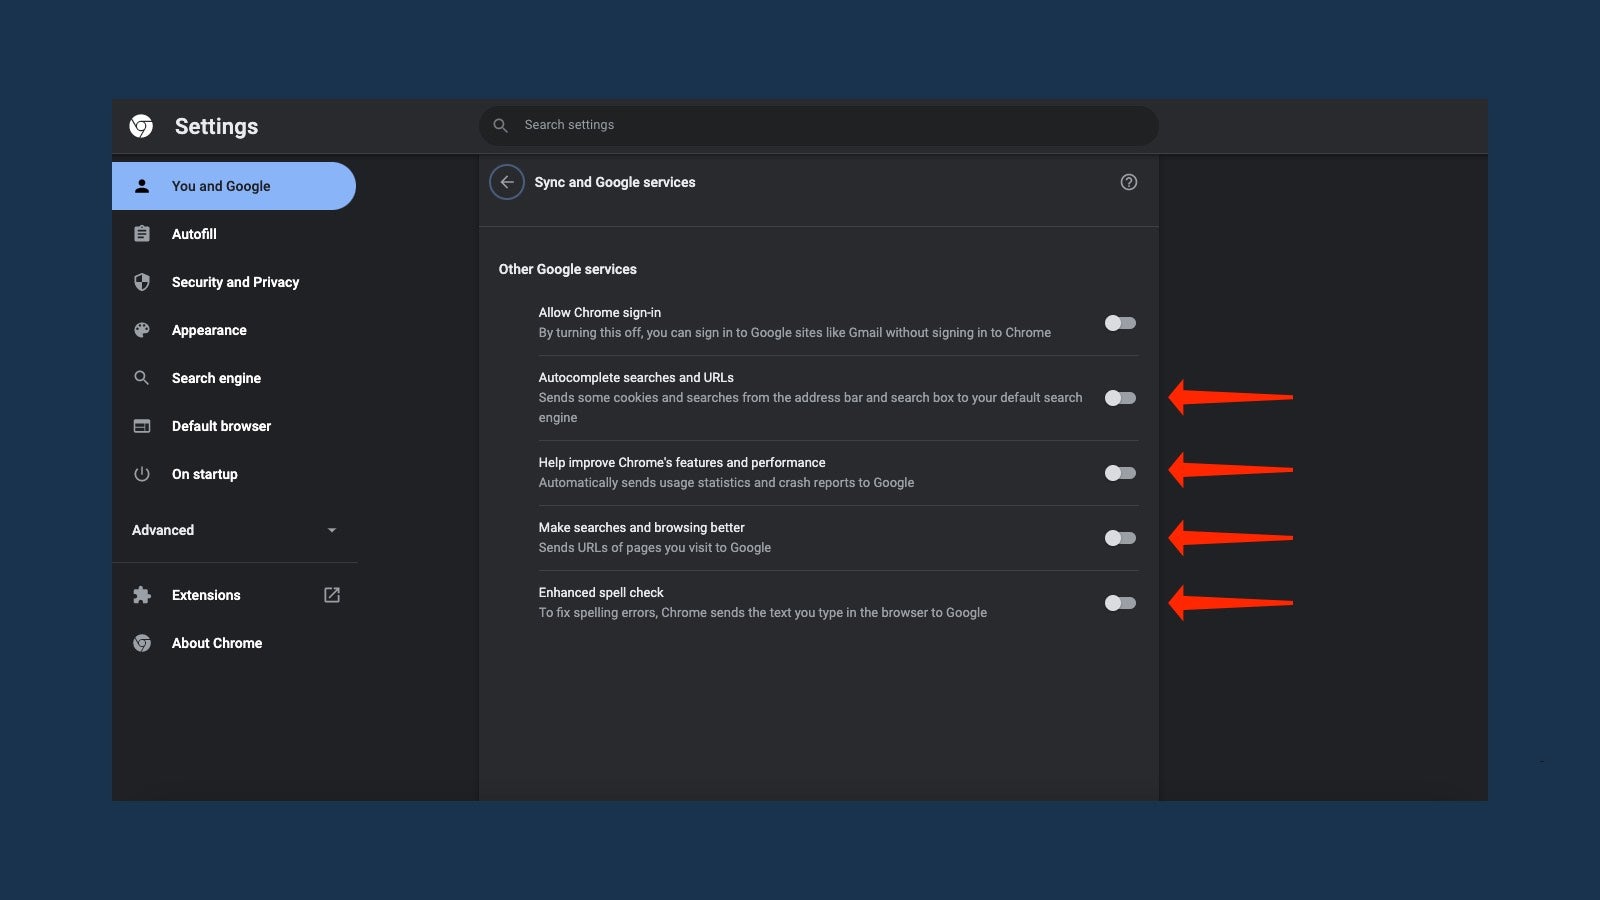The height and width of the screenshot is (900, 1600).
Task: Click the Allow Chrome sign-in label text
Action: pyautogui.click(x=600, y=312)
